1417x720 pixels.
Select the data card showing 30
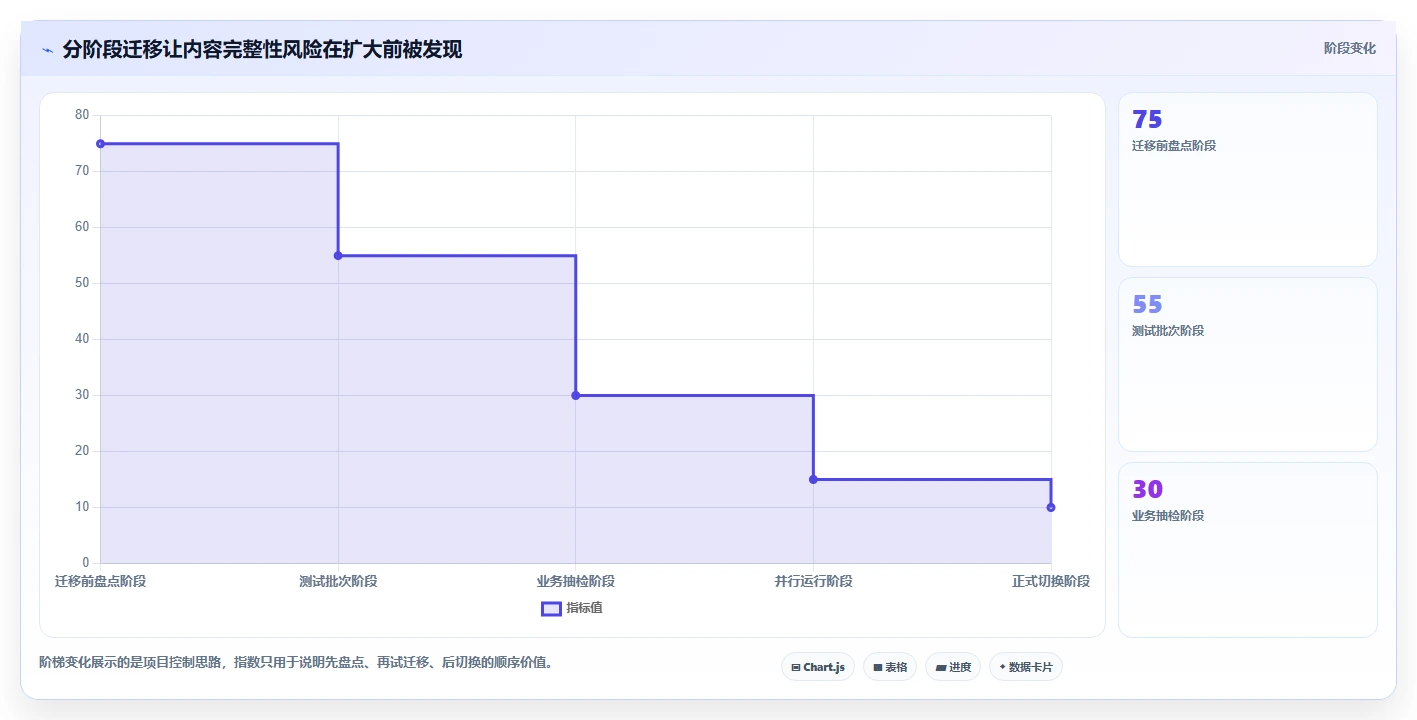1247,549
